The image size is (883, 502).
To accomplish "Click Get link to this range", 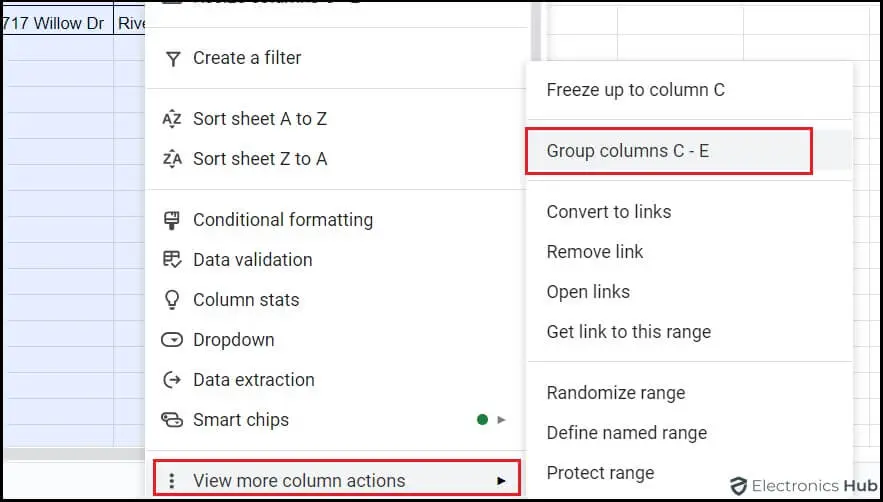I will [628, 332].
